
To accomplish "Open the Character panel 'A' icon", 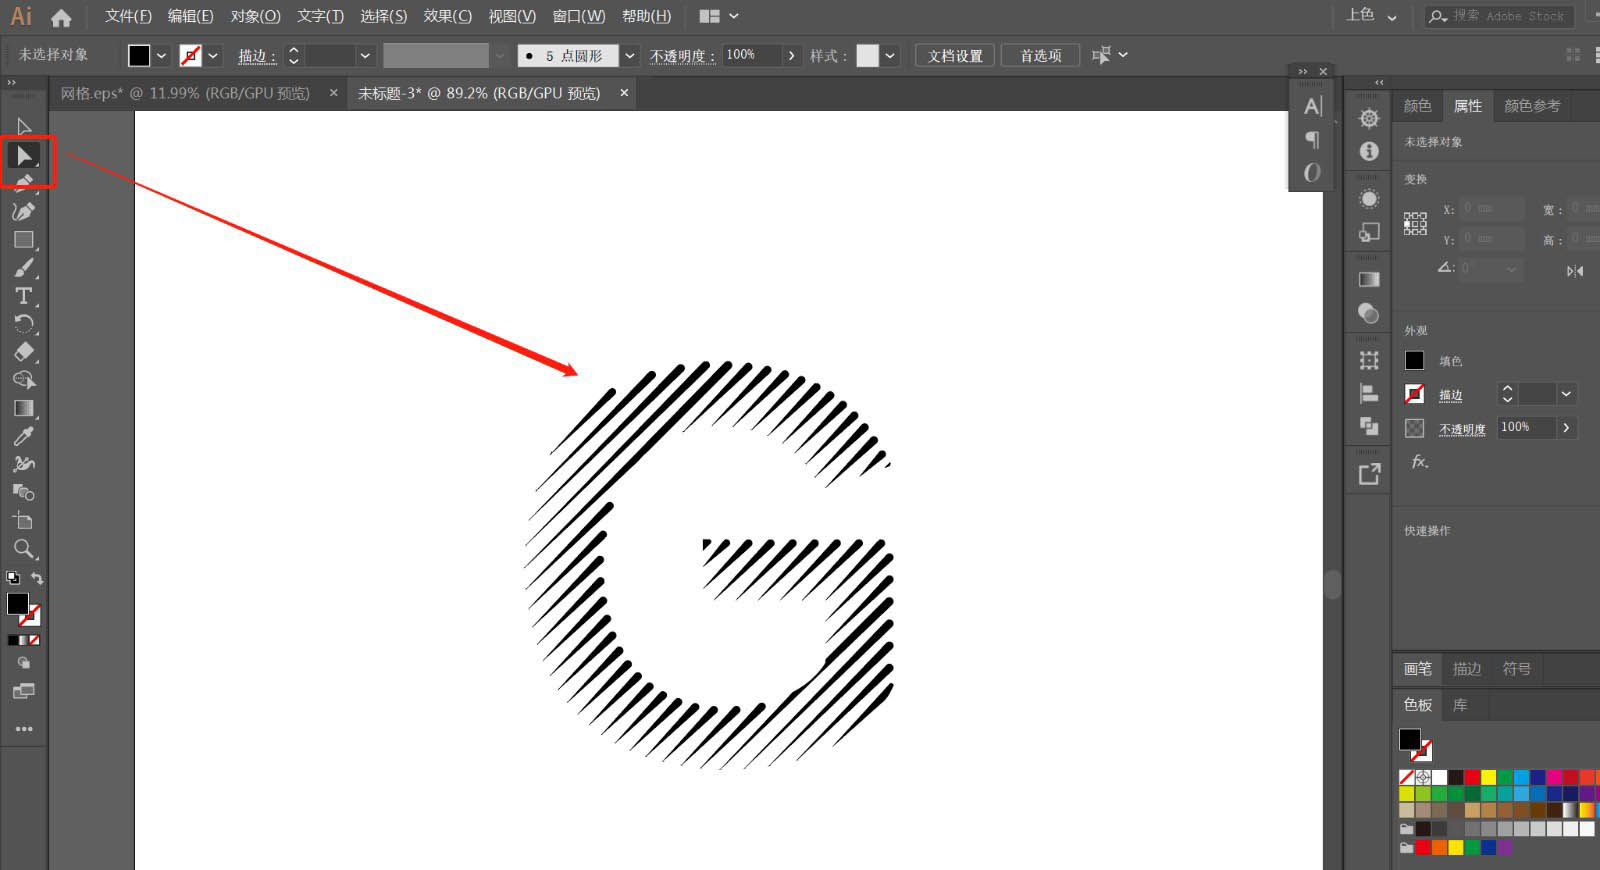I will click(x=1313, y=106).
